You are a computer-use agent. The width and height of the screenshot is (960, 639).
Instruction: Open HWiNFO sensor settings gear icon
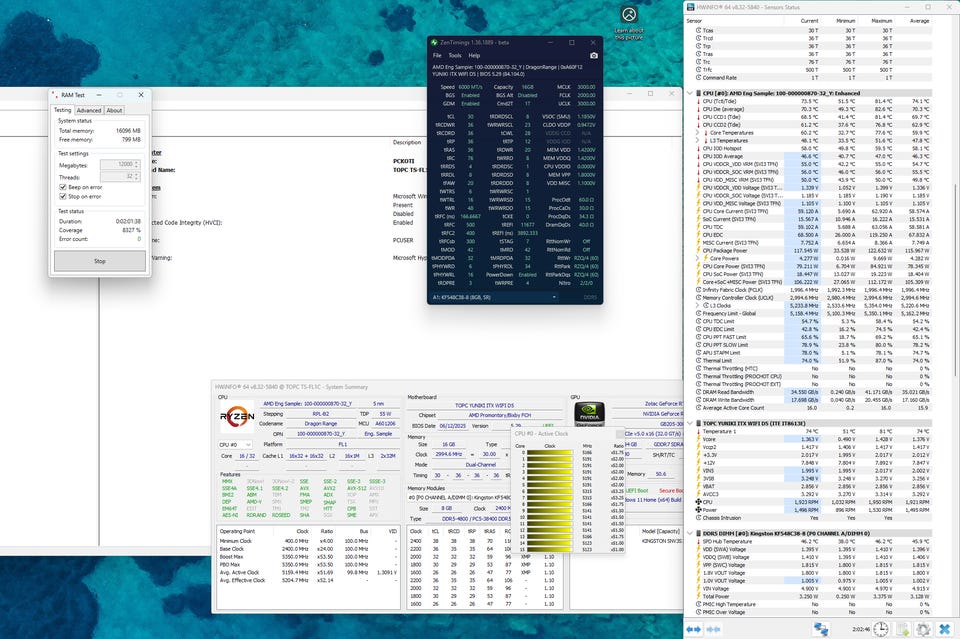[x=924, y=628]
